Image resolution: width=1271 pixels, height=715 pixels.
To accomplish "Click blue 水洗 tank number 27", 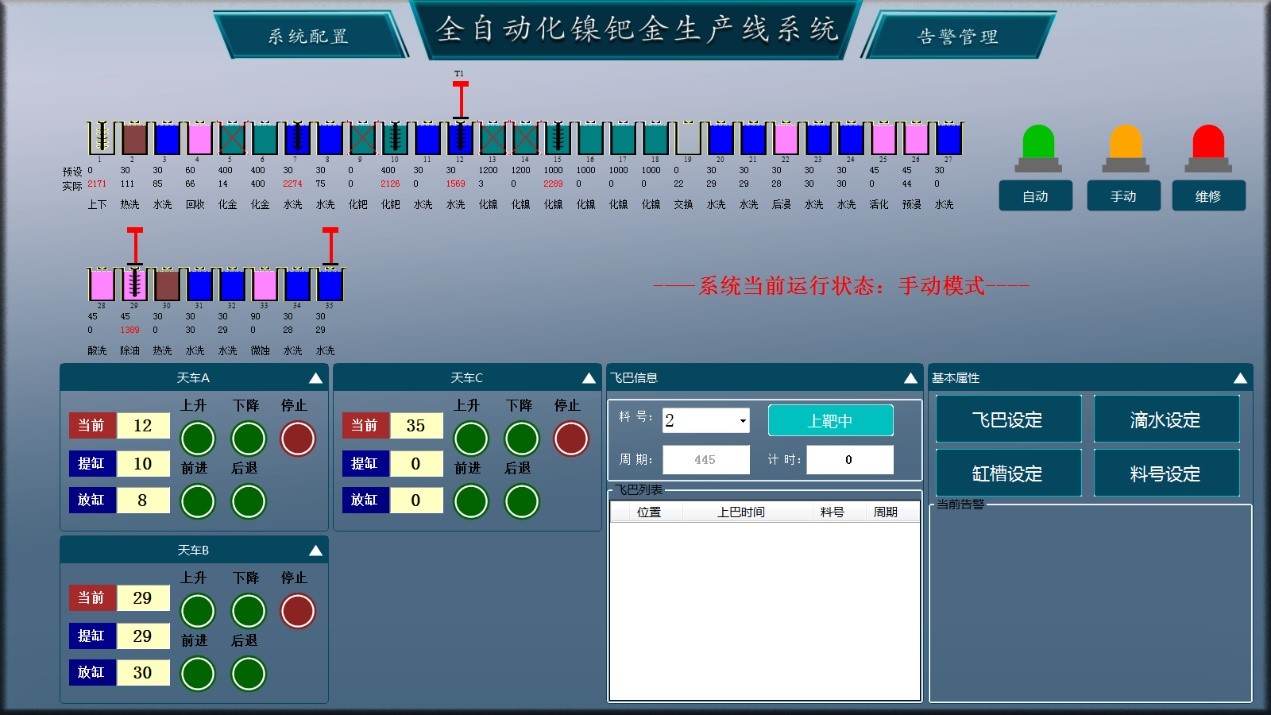I will 948,139.
